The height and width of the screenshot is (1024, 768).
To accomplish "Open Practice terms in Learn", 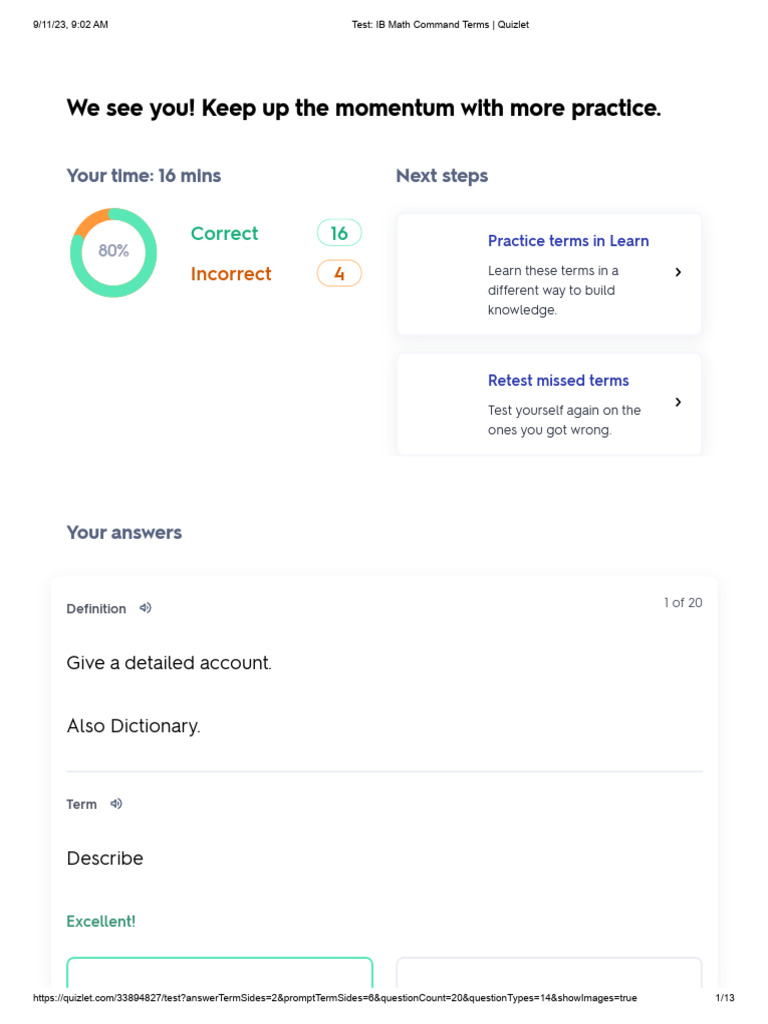I will coord(568,241).
